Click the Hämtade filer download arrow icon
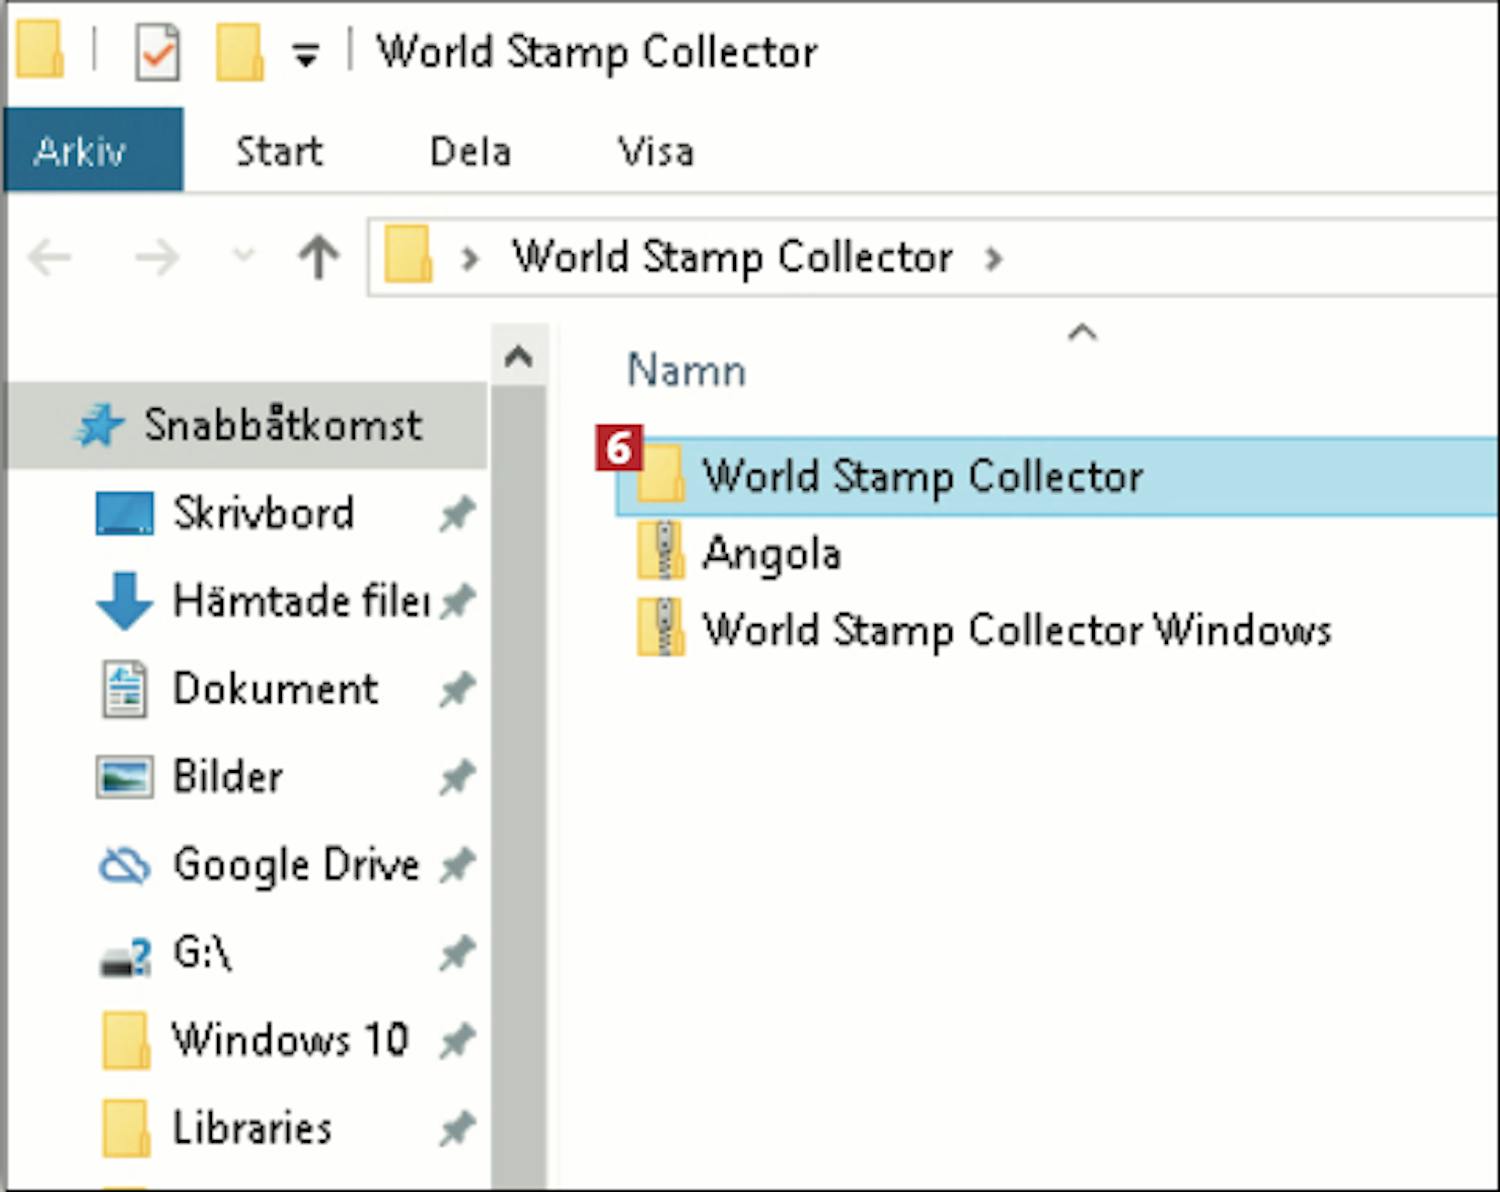1500x1192 pixels. pos(124,600)
